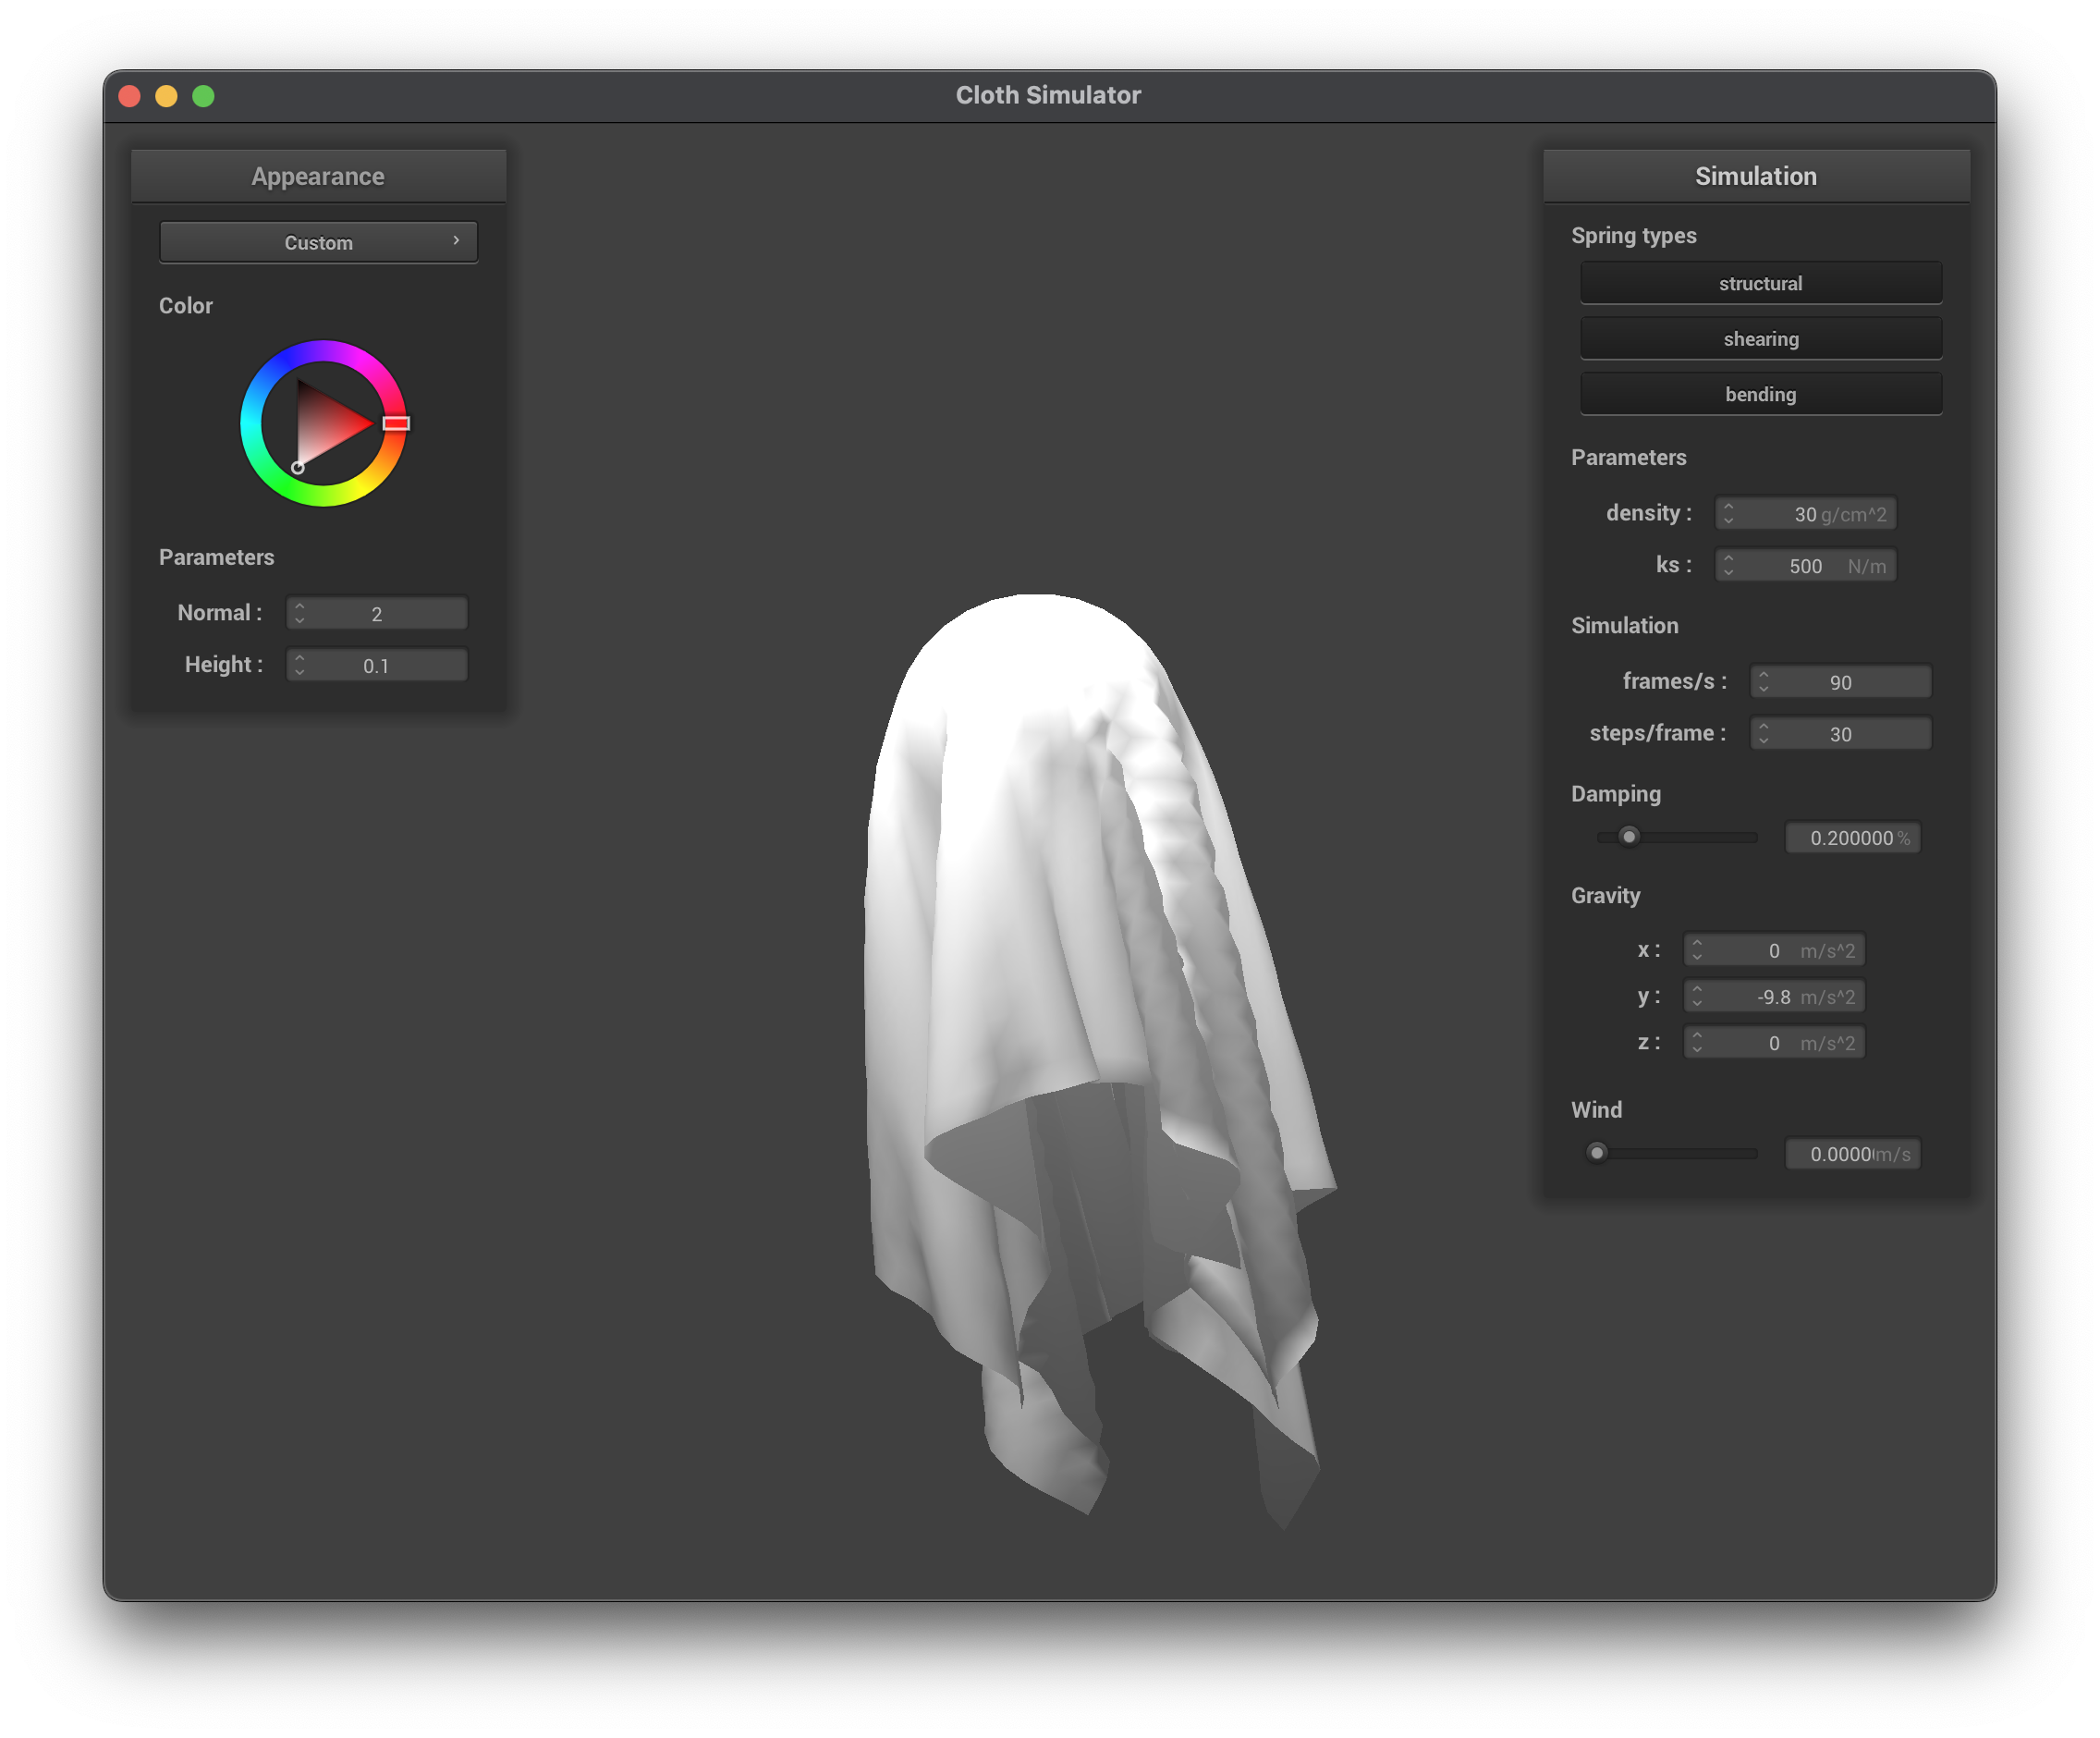Screen dimensions: 2100x1738
Task: Click the Color section label
Action: [186, 305]
